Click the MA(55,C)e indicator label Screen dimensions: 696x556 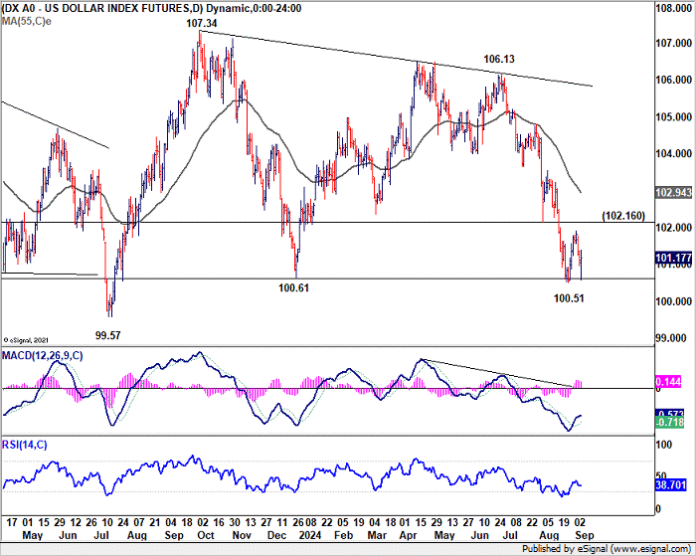(26, 21)
